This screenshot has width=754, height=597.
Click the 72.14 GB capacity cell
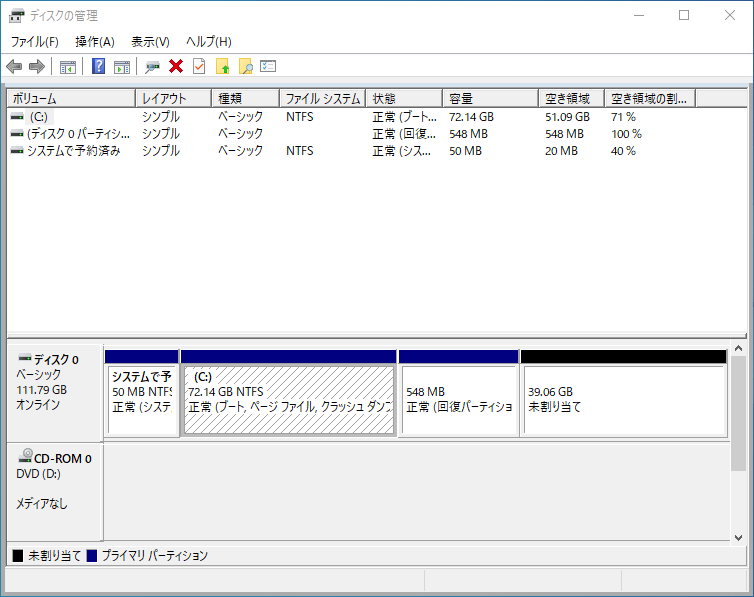coord(471,117)
